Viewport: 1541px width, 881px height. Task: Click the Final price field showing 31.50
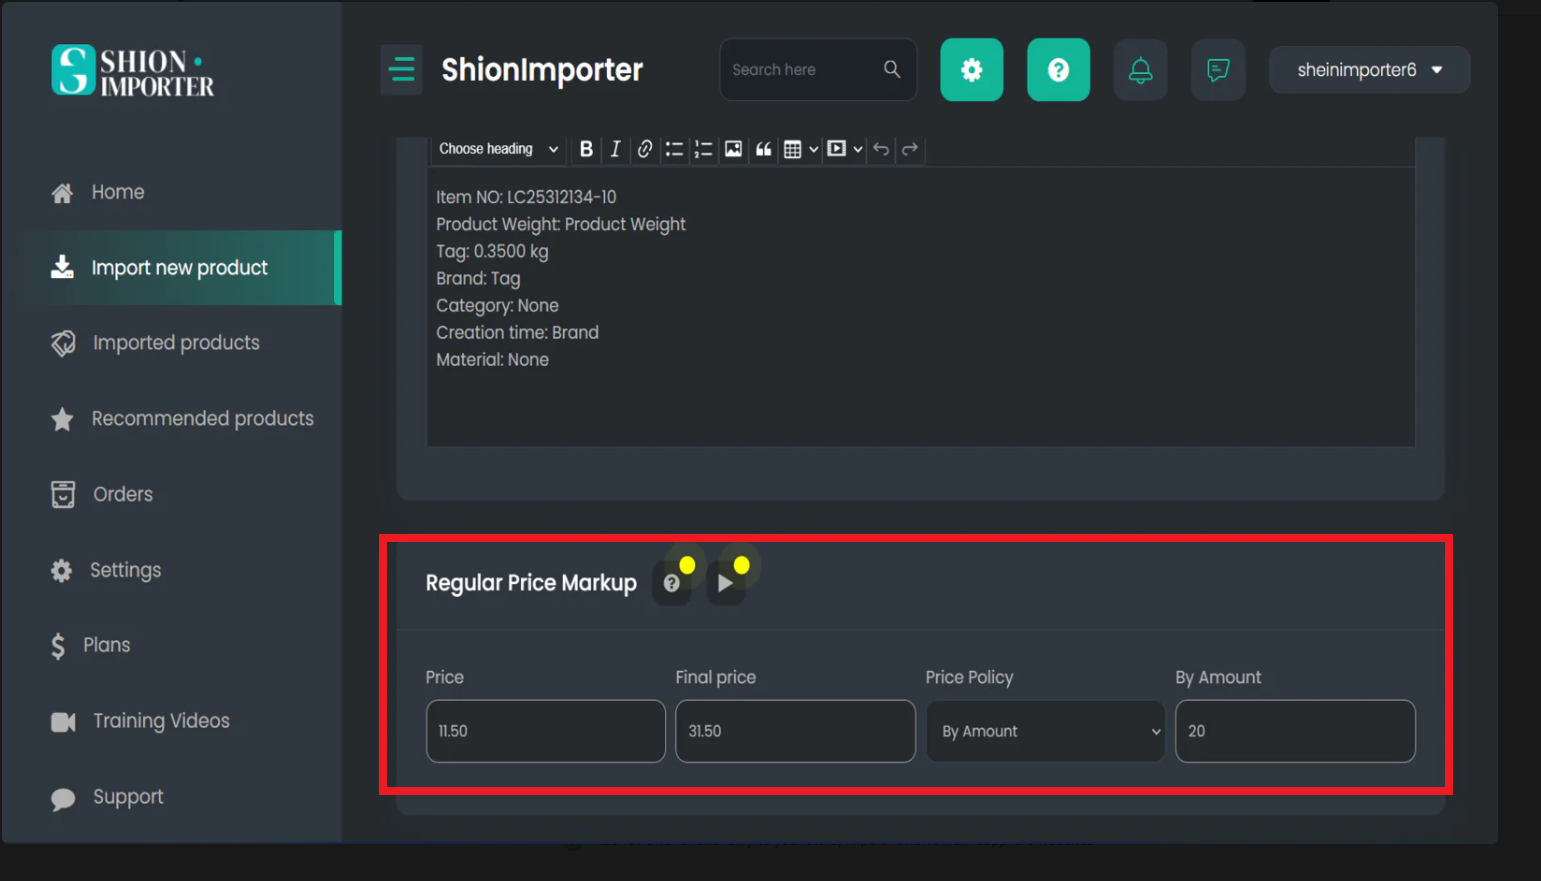point(795,731)
